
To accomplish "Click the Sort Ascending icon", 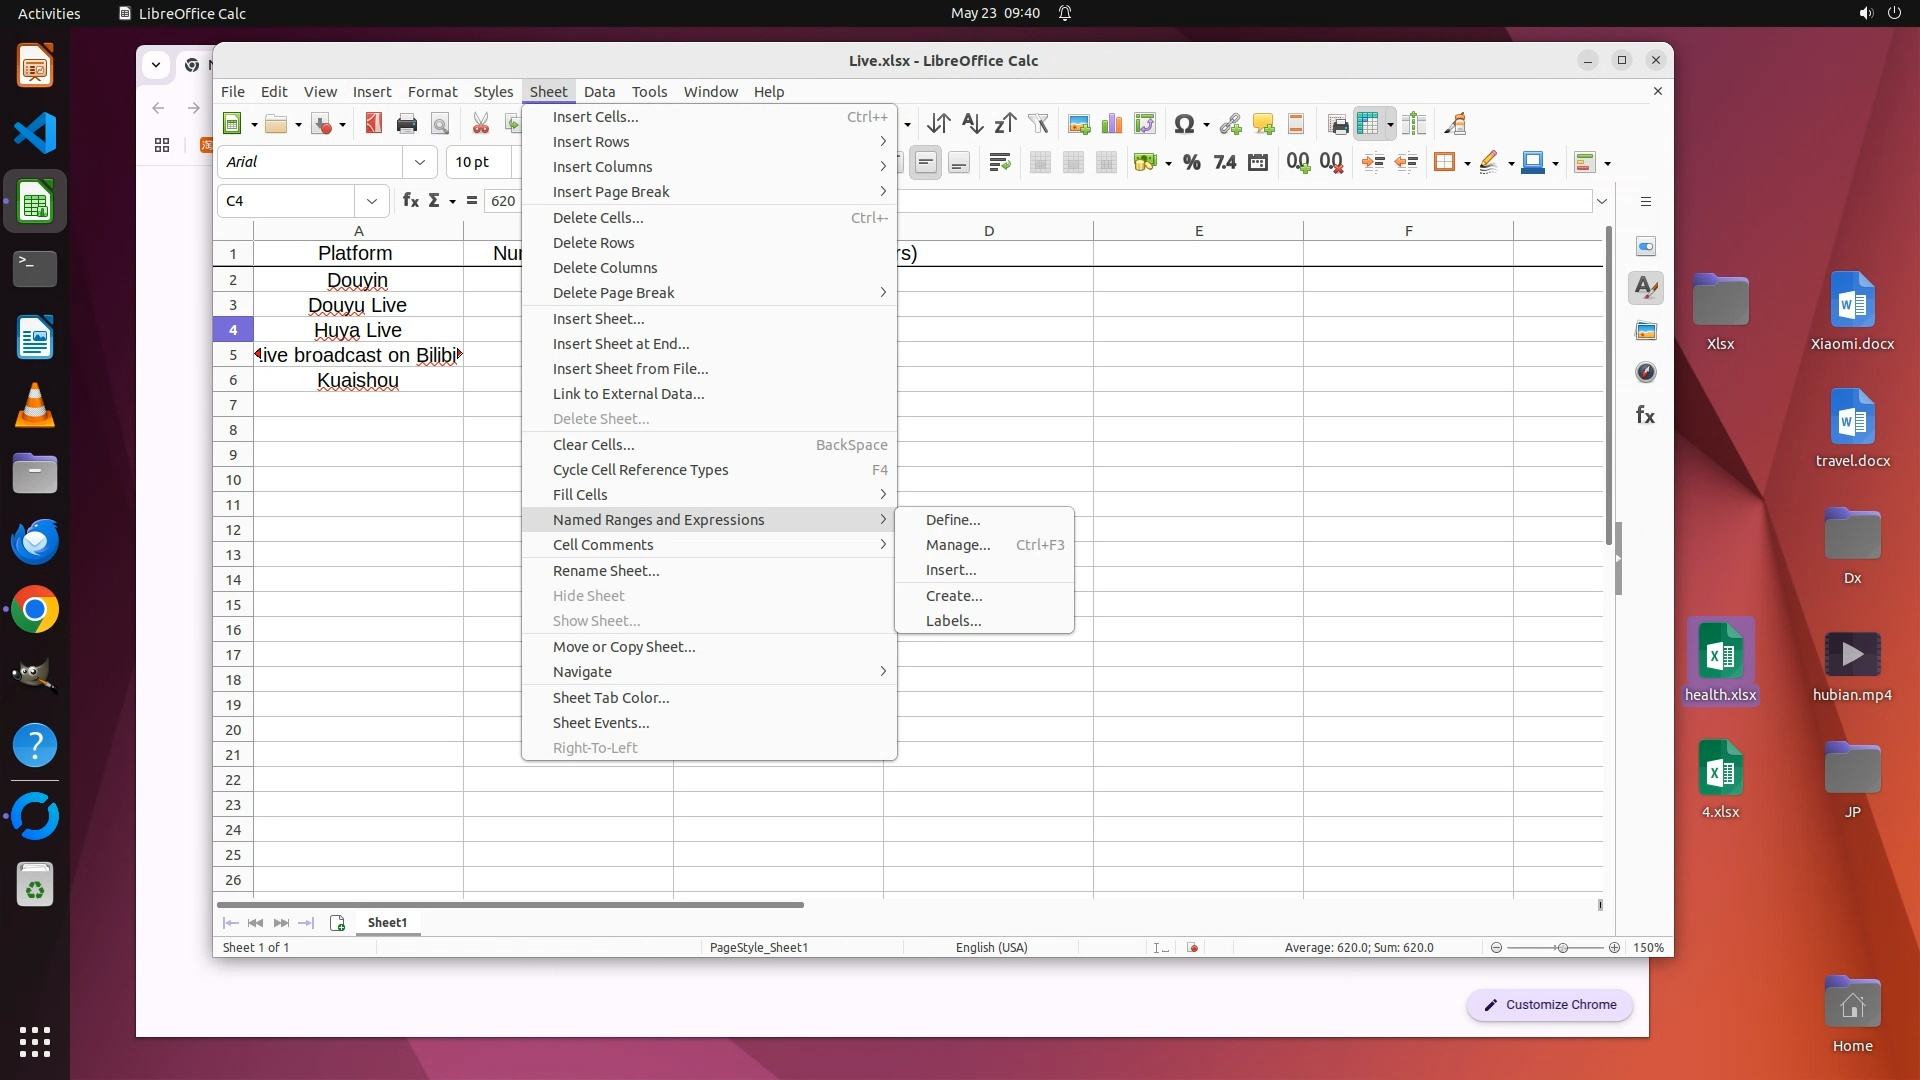I will pyautogui.click(x=971, y=124).
